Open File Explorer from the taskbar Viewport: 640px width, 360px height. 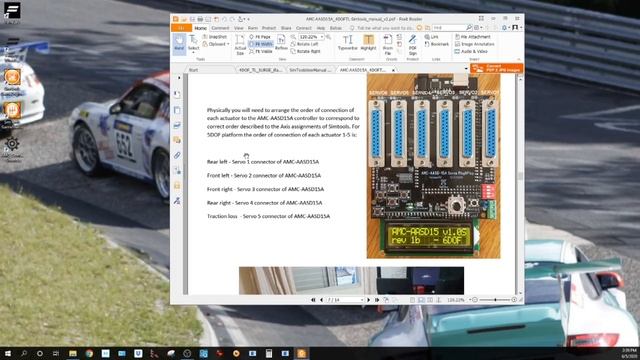click(x=73, y=353)
